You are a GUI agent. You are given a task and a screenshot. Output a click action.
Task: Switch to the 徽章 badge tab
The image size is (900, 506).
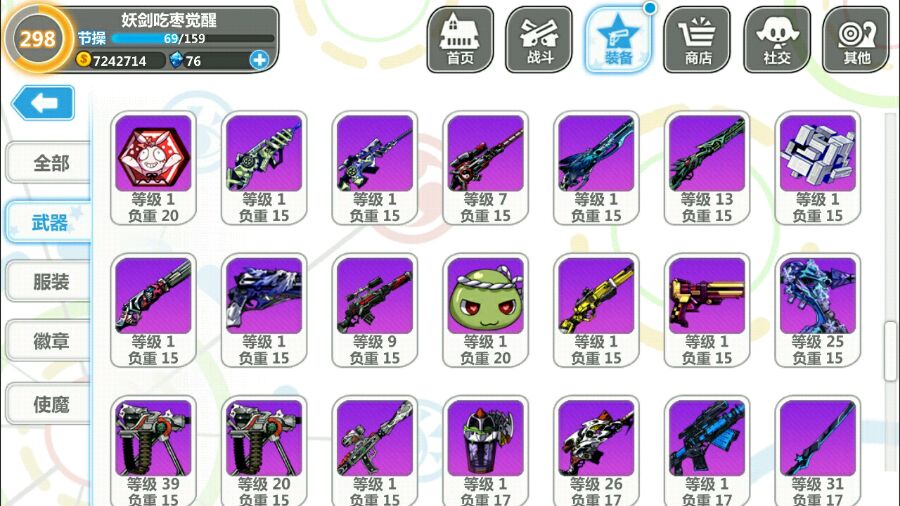(48, 341)
